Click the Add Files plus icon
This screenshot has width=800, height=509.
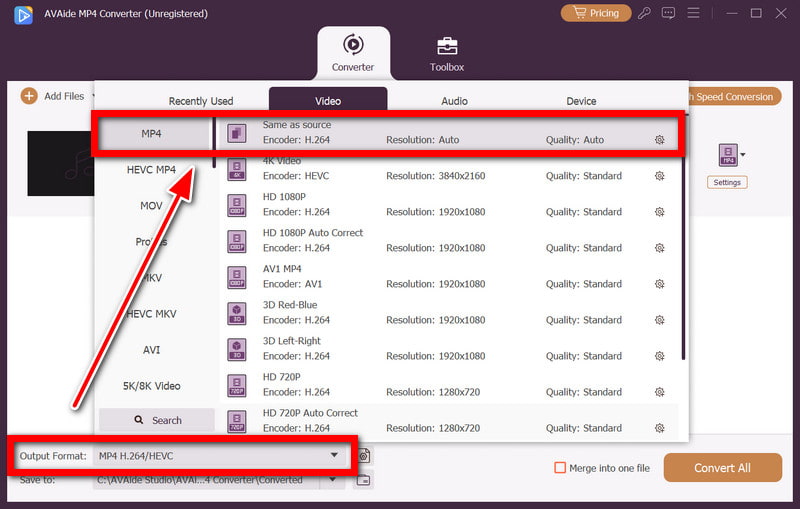coord(29,96)
